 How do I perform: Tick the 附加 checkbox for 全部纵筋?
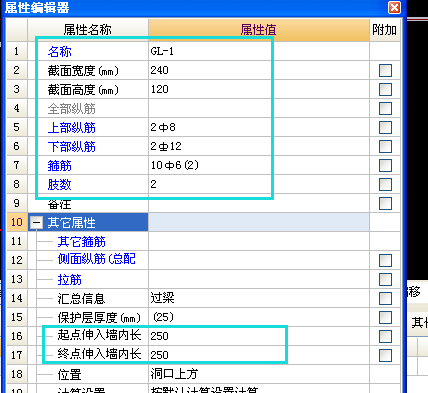point(385,108)
